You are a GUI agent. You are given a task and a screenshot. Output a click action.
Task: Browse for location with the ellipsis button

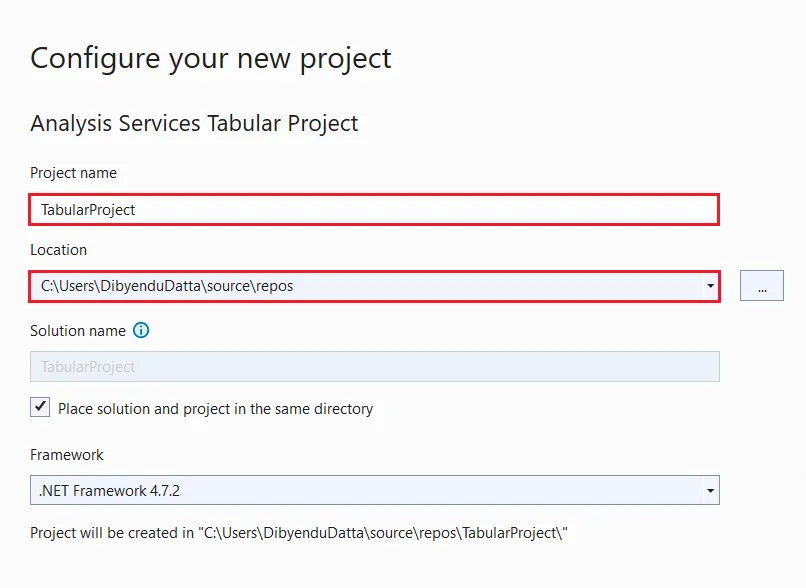(762, 286)
